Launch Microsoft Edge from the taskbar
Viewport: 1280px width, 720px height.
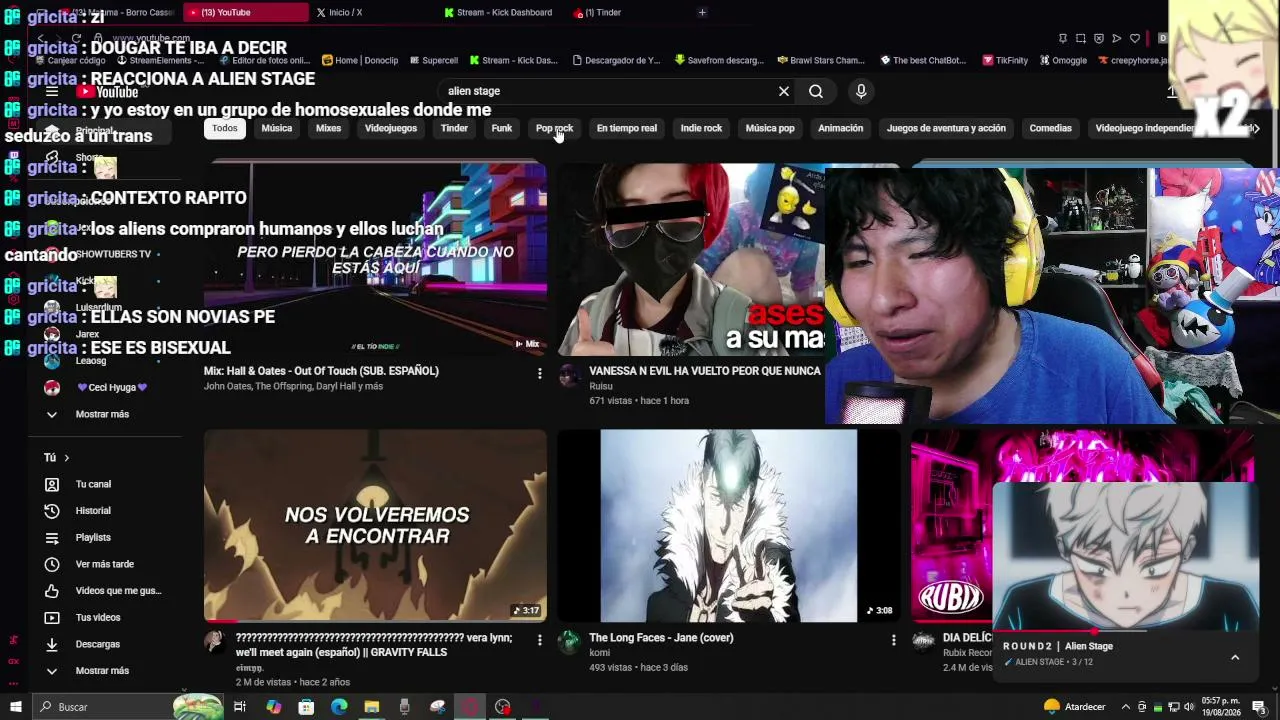[339, 707]
